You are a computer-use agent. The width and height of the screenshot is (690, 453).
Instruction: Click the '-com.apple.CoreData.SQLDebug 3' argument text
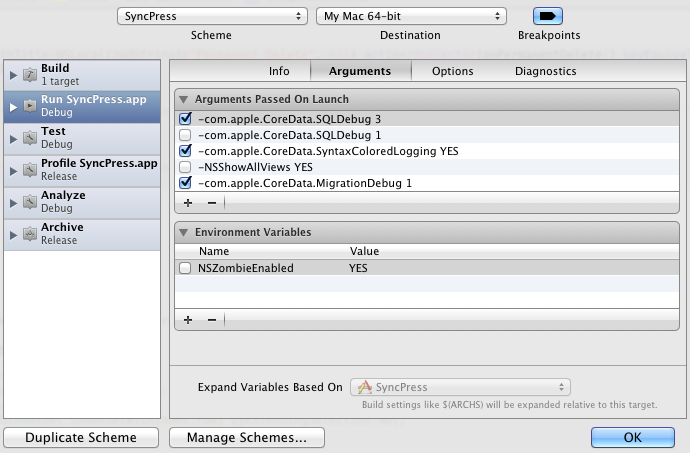[290, 119]
